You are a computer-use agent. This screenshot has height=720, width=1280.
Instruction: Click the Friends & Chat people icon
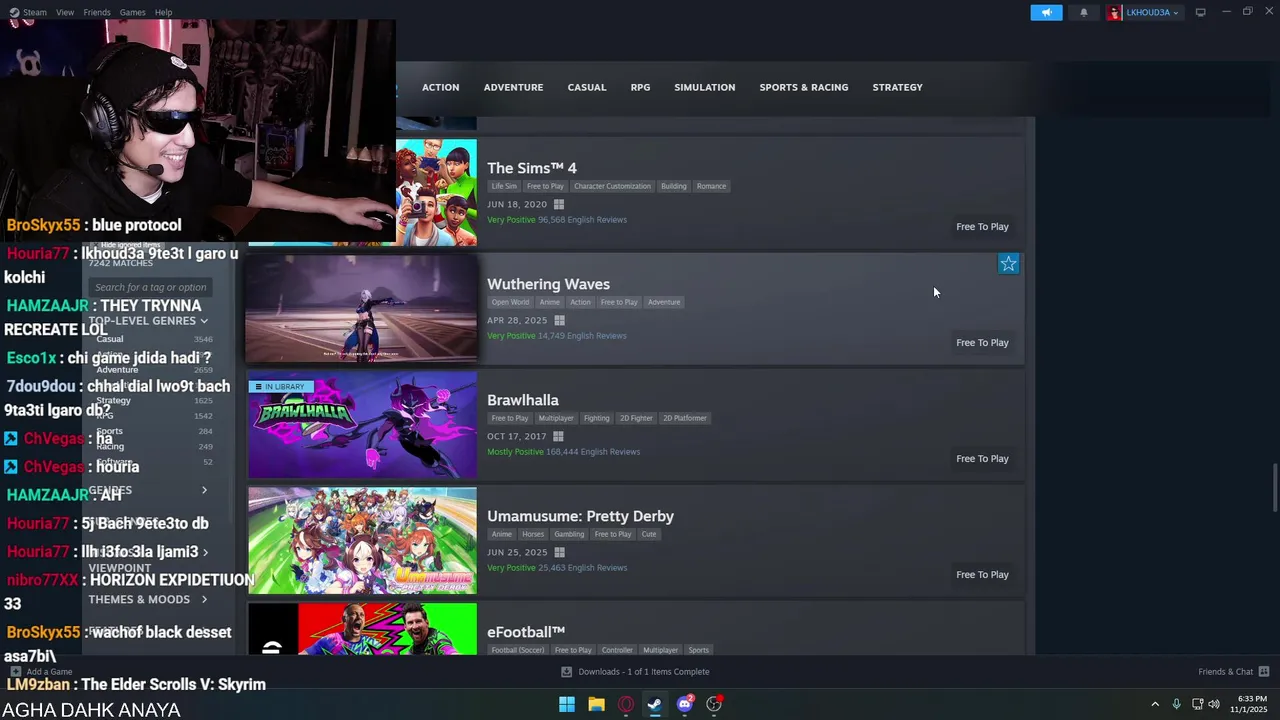pyautogui.click(x=1264, y=672)
